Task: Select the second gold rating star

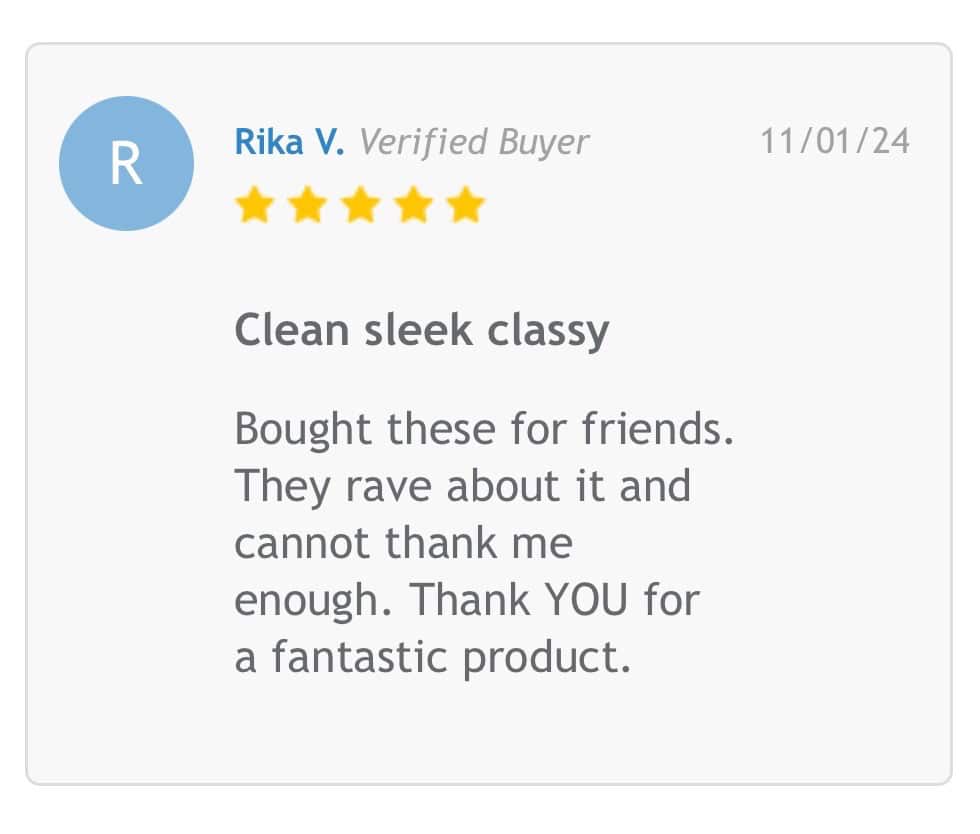Action: click(x=308, y=204)
